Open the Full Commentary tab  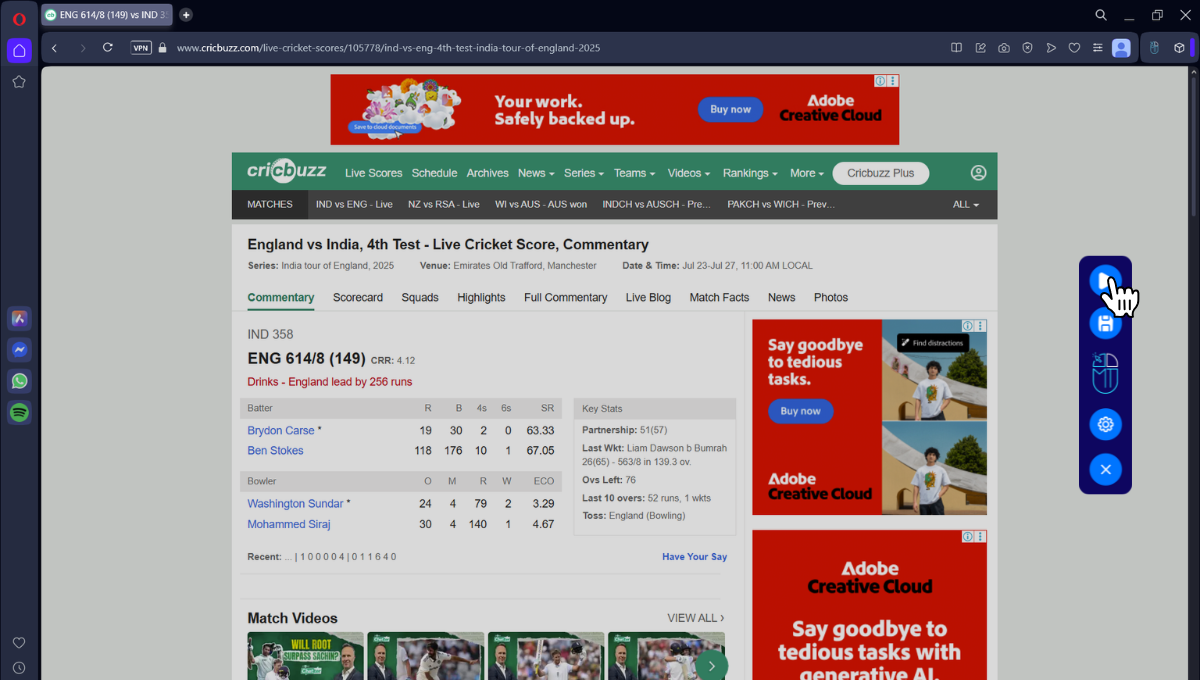coord(565,297)
